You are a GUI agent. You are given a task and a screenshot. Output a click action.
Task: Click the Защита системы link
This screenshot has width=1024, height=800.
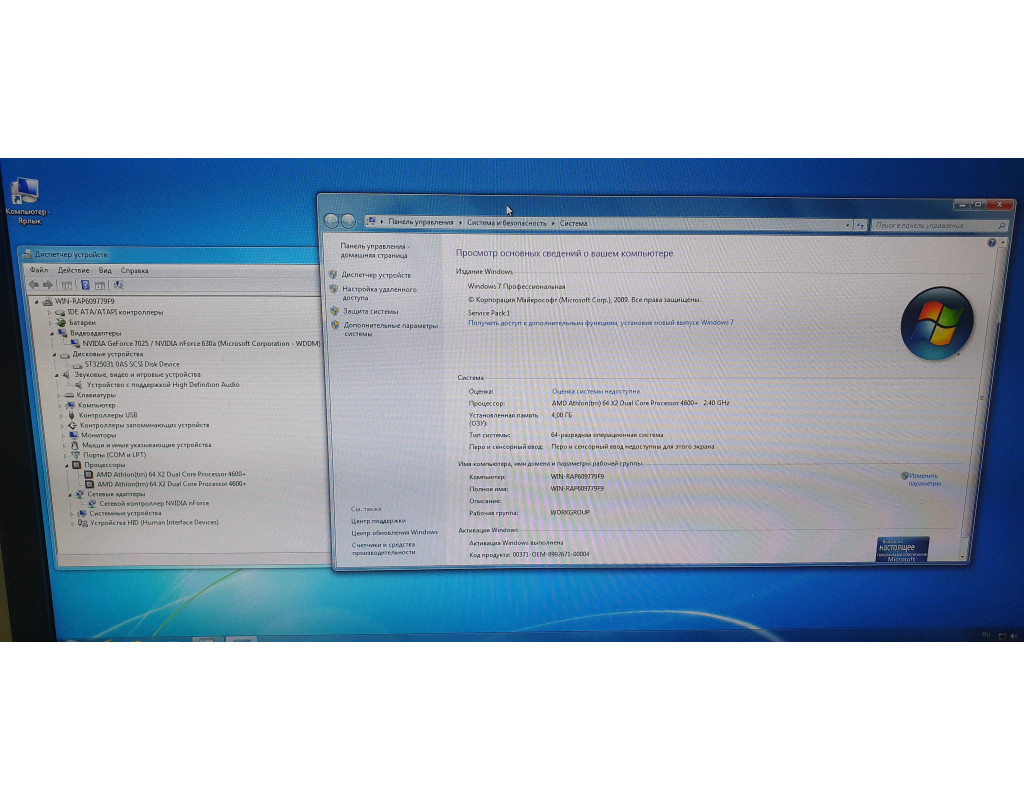click(370, 311)
